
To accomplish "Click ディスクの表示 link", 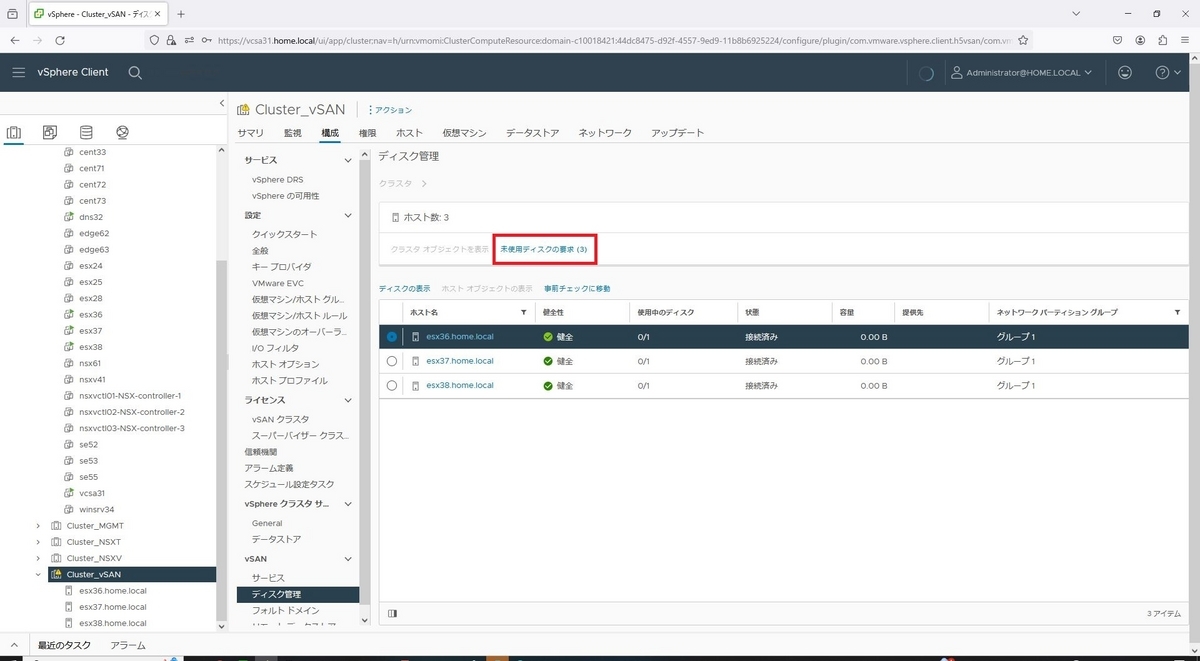I will 404,289.
